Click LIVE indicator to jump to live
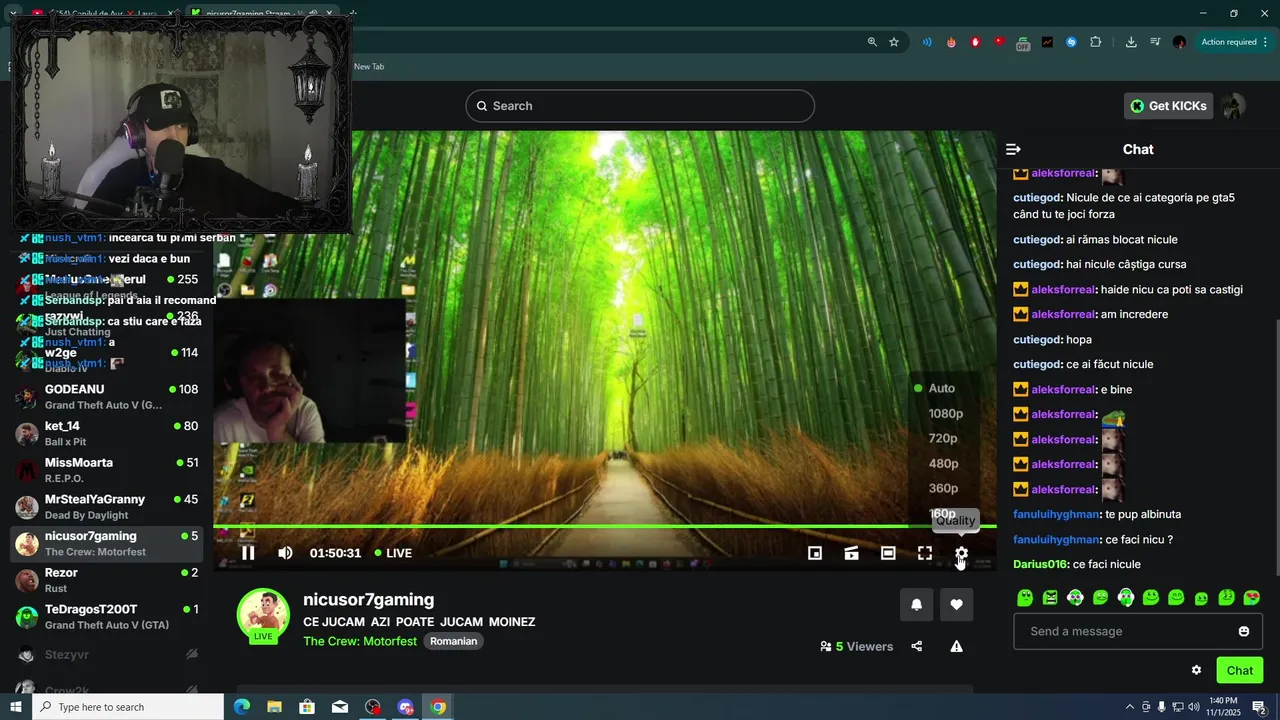Viewport: 1280px width, 720px height. [x=393, y=553]
